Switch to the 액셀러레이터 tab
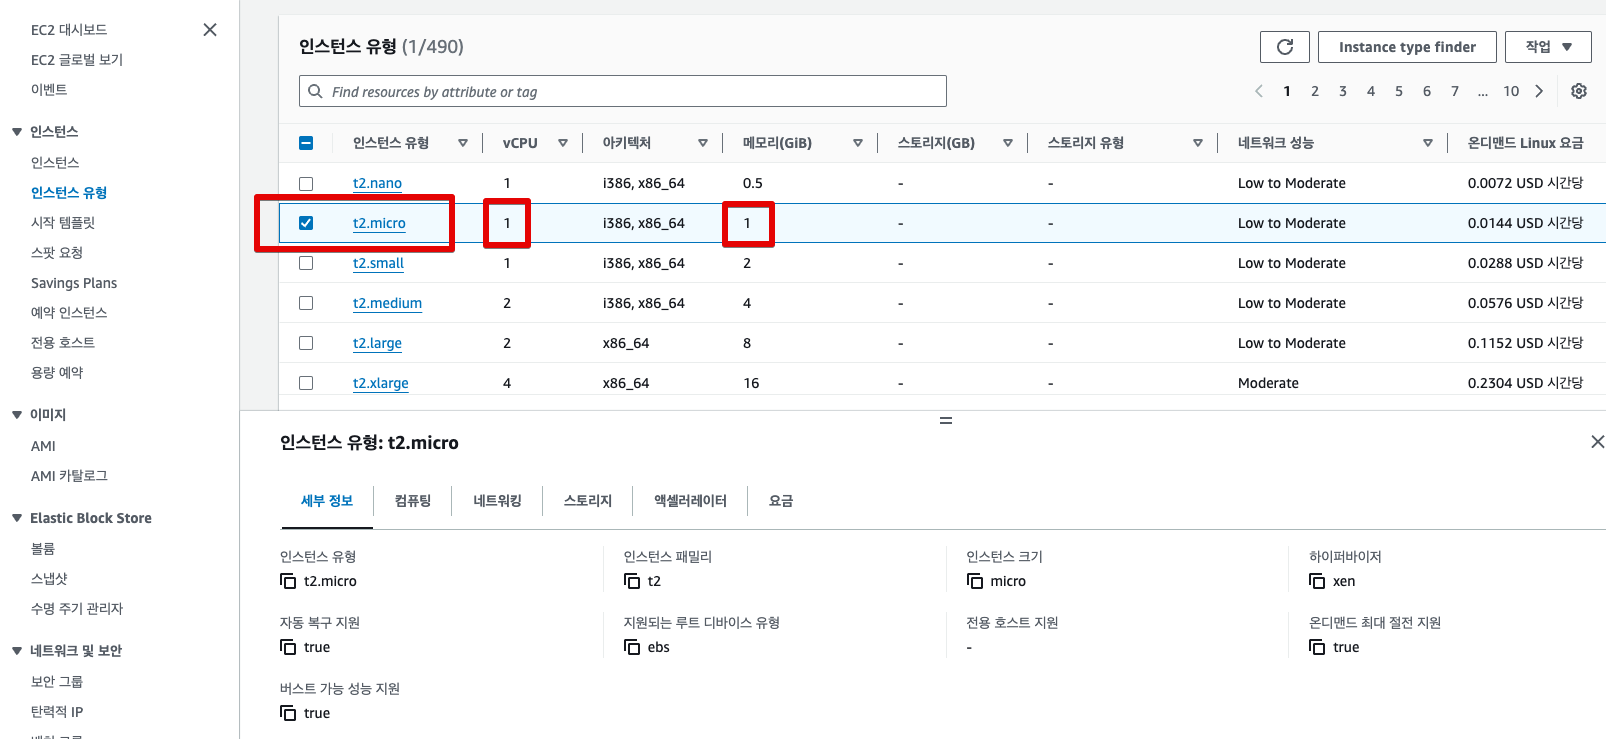The image size is (1606, 739). pos(691,501)
